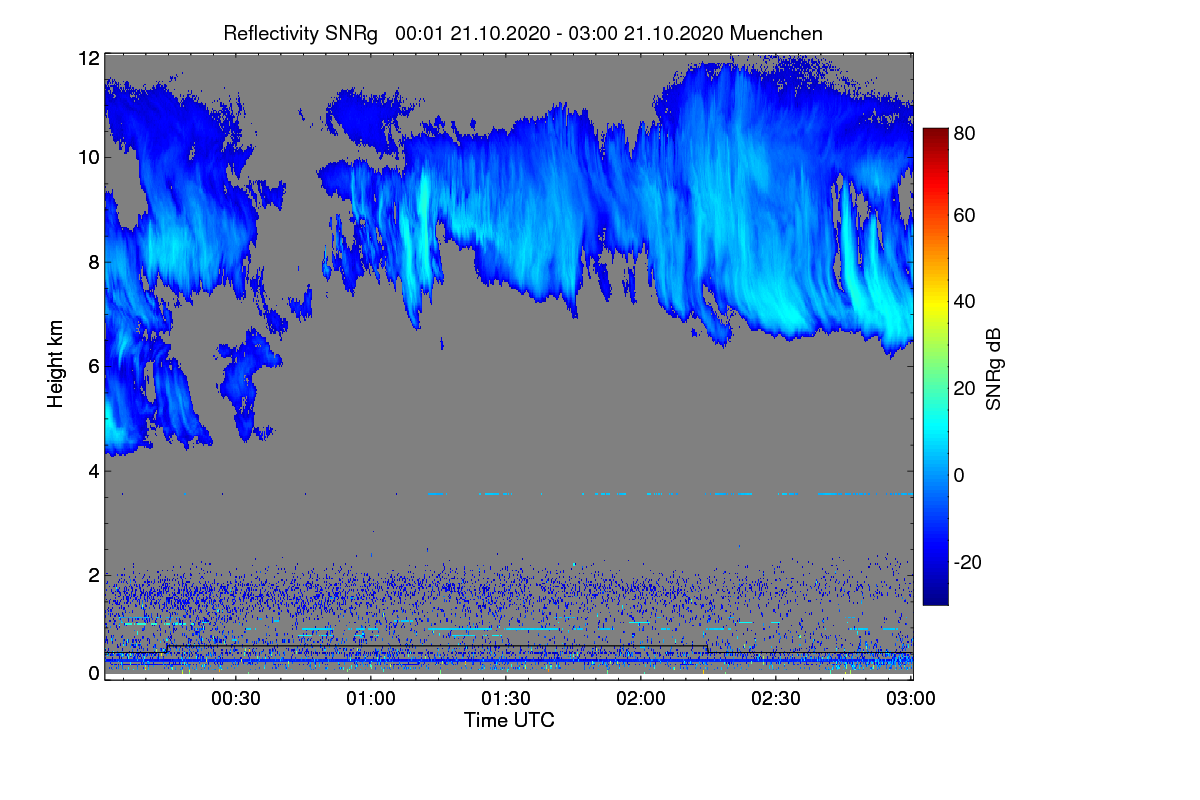
Task: Click the height tick label 8
Action: (93, 262)
